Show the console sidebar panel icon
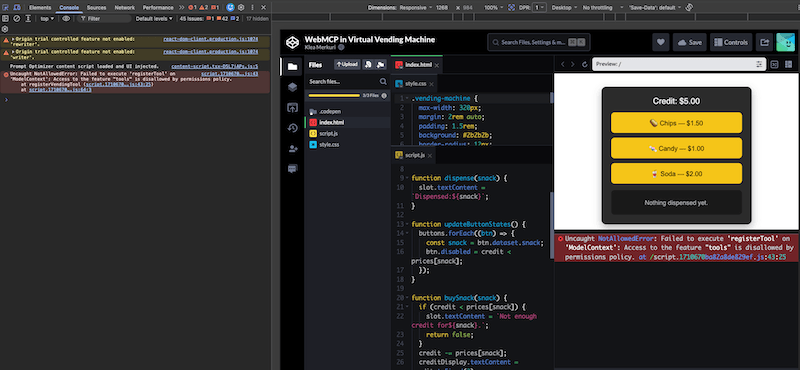Screen dimensions: 800x370 point(6,18)
